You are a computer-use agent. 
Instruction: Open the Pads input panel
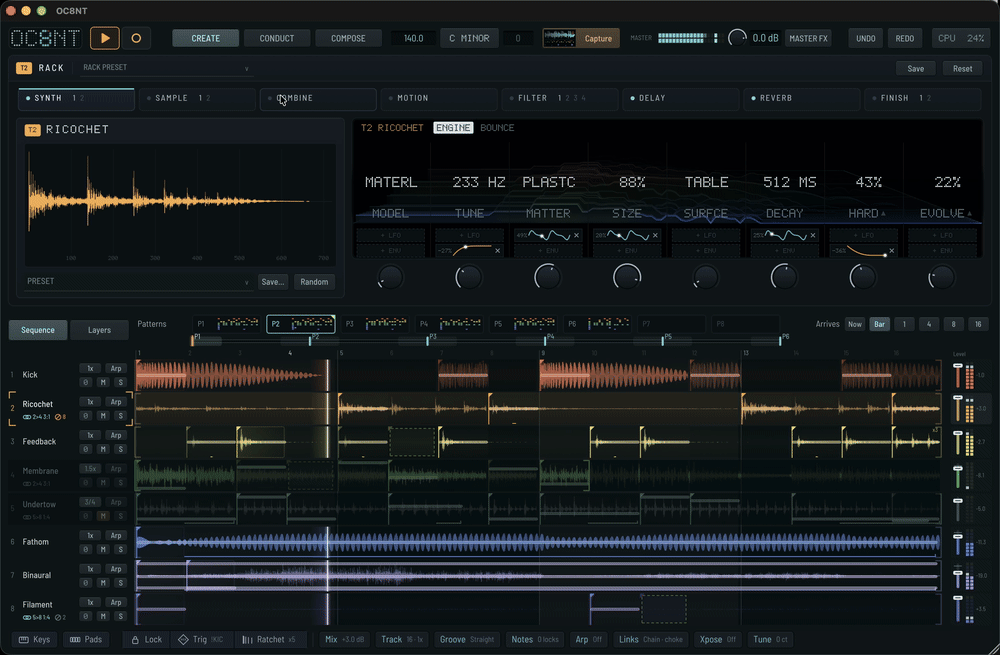click(85, 639)
